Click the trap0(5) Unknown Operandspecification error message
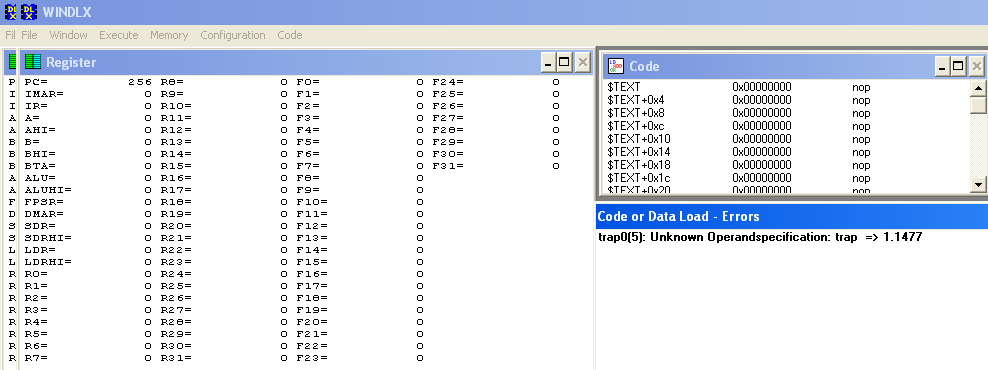Viewport: 988px width, 370px height. point(760,238)
